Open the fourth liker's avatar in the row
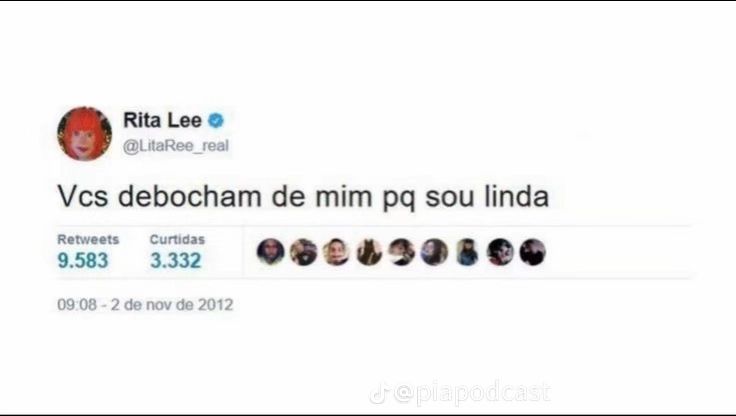This screenshot has width=736, height=416. [369, 252]
